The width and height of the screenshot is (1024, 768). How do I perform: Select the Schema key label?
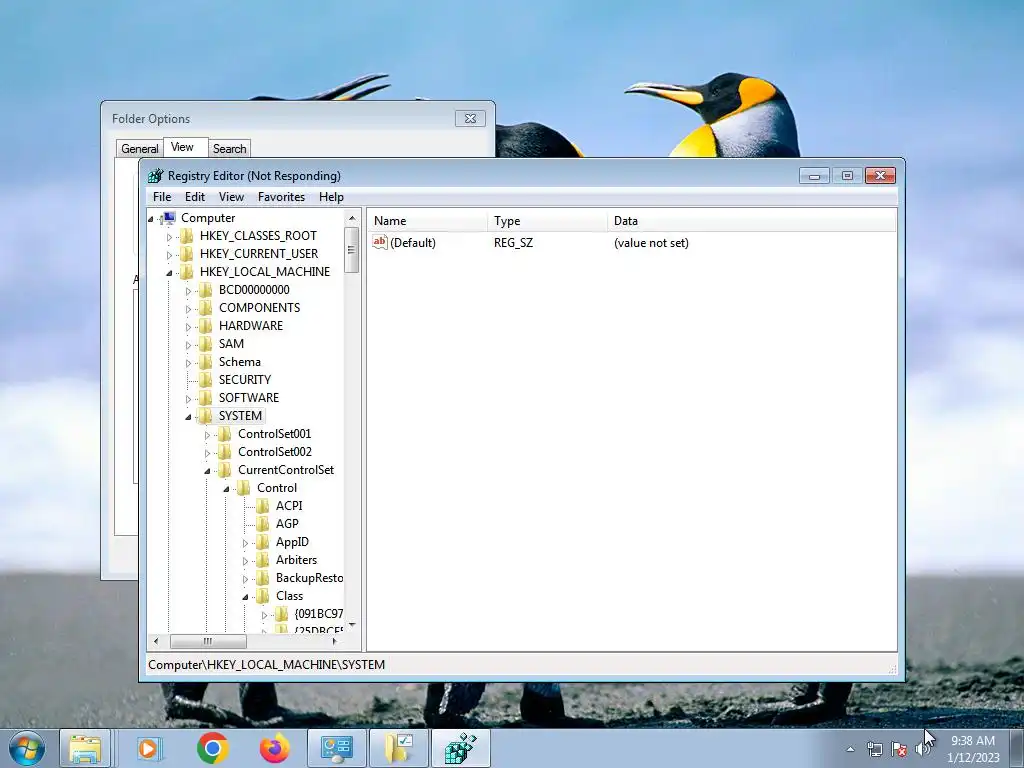pyautogui.click(x=240, y=362)
